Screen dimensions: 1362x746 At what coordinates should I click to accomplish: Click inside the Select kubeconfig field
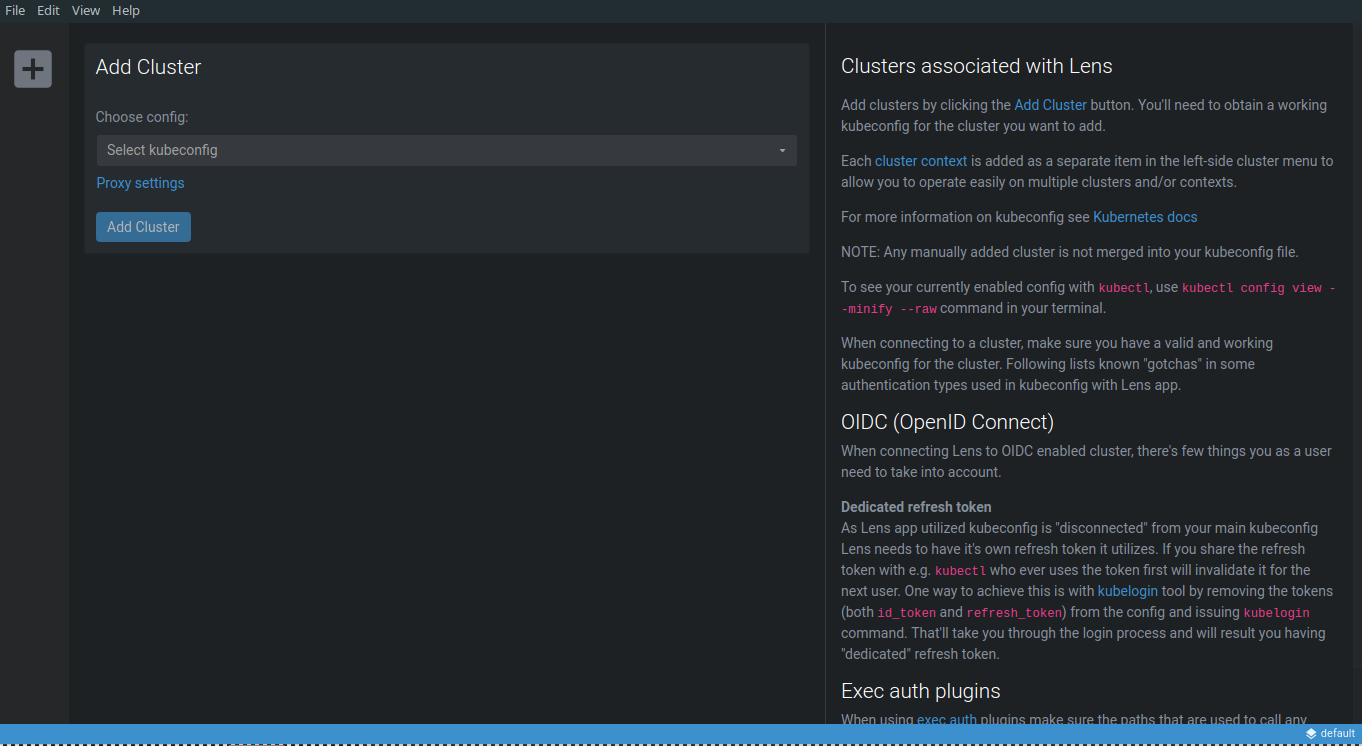[400, 150]
